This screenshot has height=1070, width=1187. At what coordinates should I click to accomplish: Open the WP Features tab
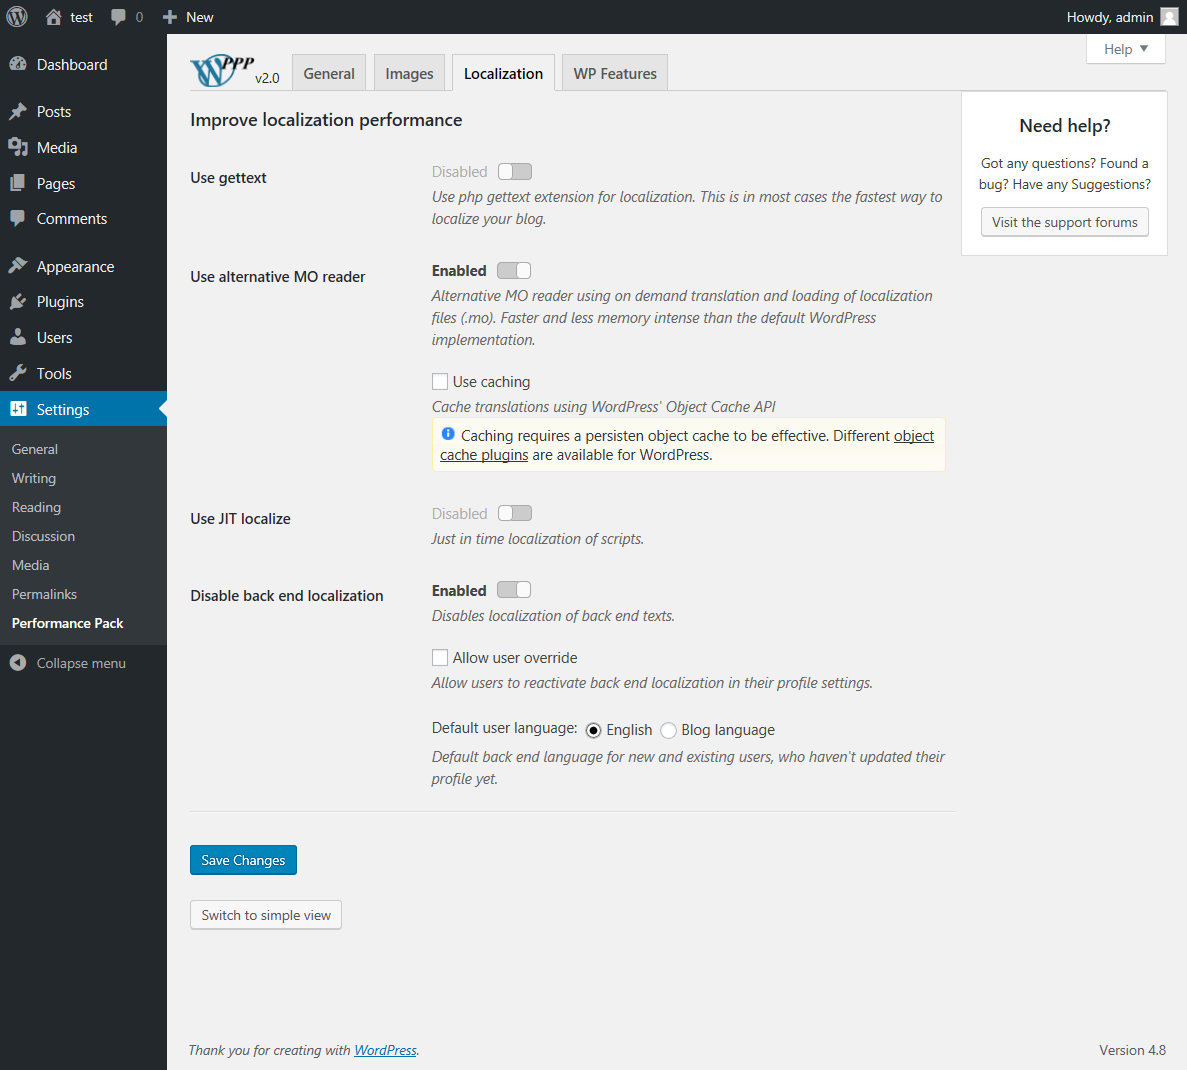[615, 73]
